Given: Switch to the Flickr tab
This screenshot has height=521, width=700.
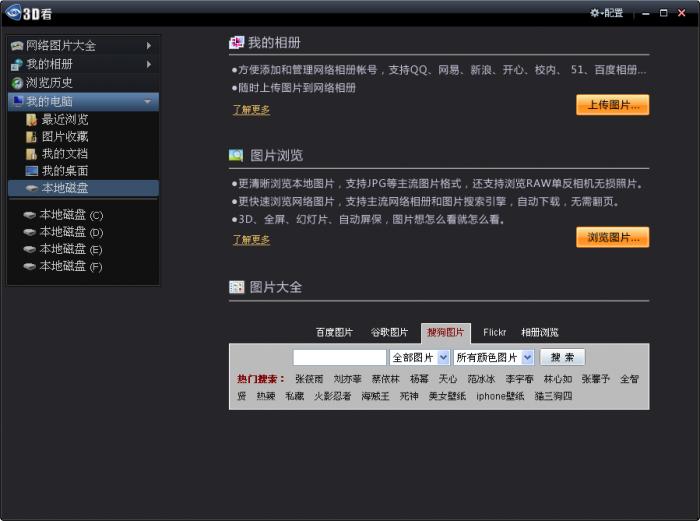Looking at the screenshot, I should [x=495, y=332].
